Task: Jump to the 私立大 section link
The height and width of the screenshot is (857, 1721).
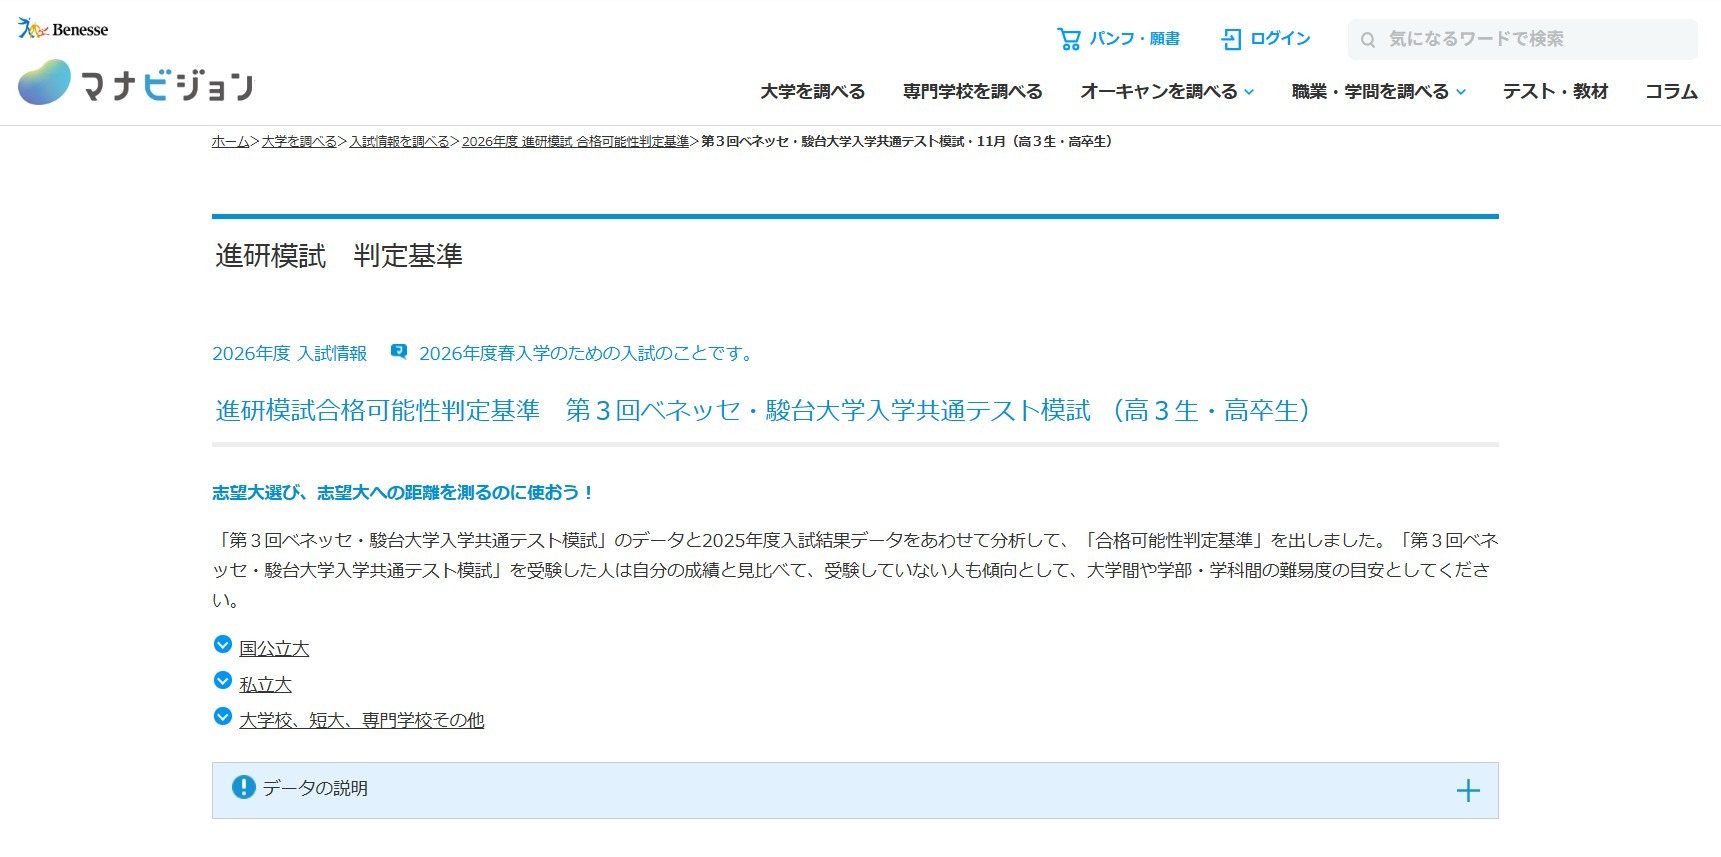Action: click(x=265, y=684)
